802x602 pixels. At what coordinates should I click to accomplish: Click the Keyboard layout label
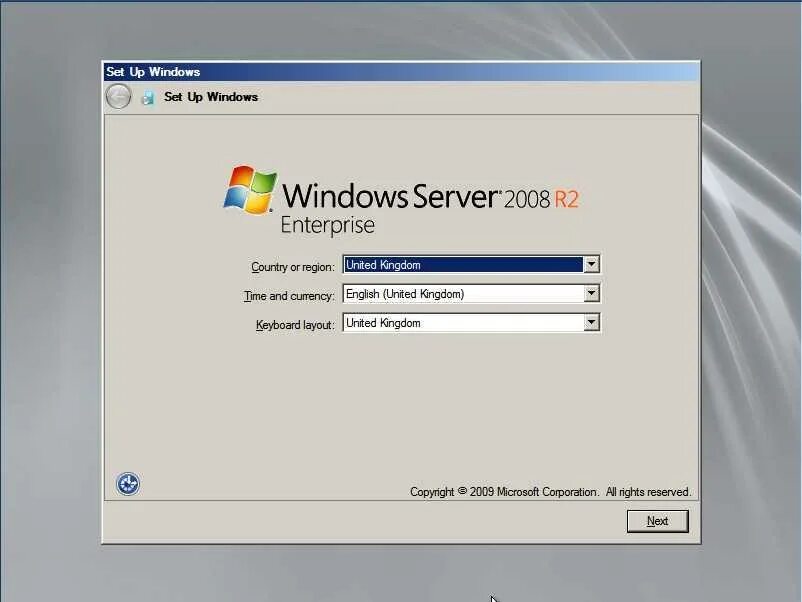296,323
